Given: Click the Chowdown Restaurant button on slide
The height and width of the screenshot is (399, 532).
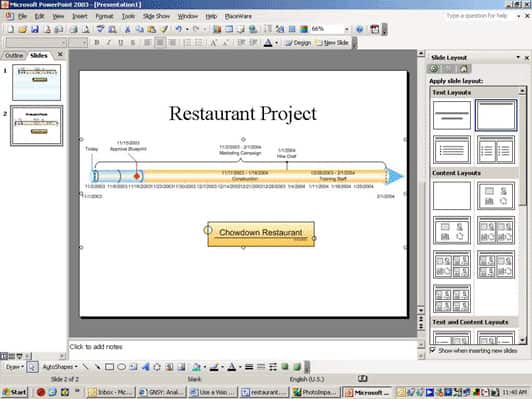Looking at the screenshot, I should coord(261,233).
